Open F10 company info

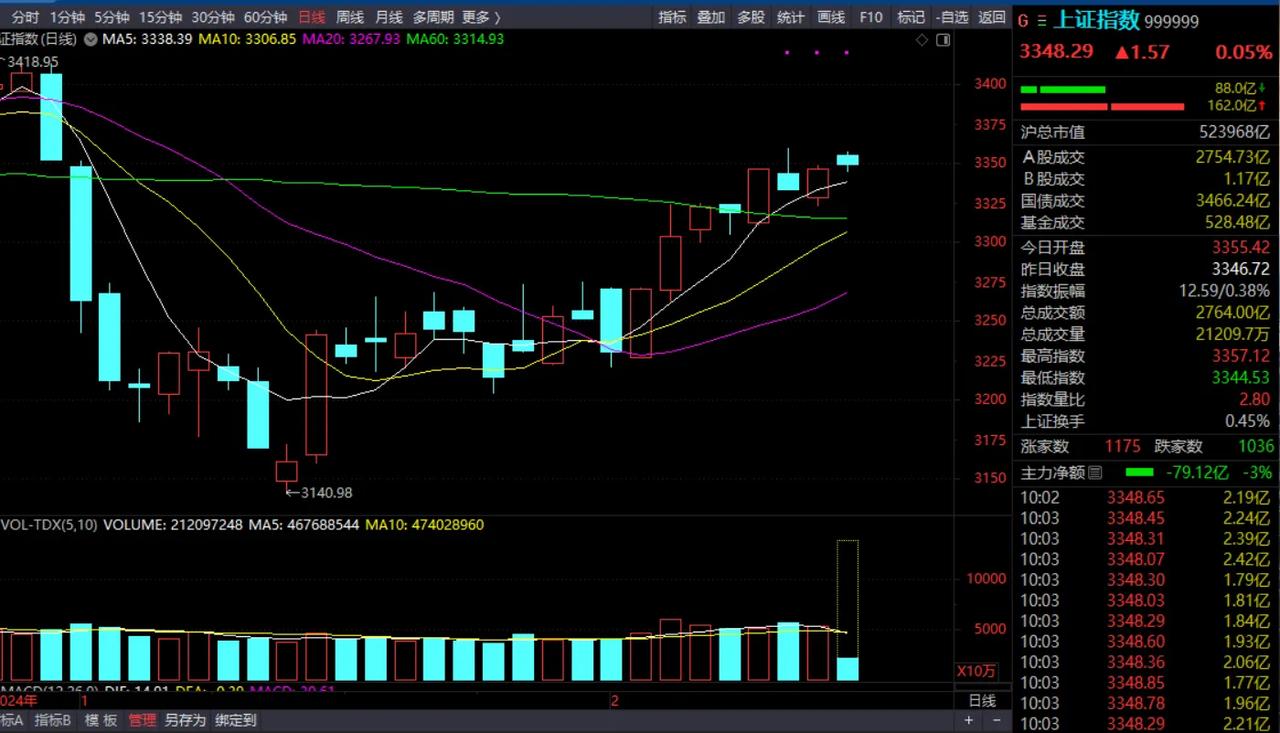871,17
